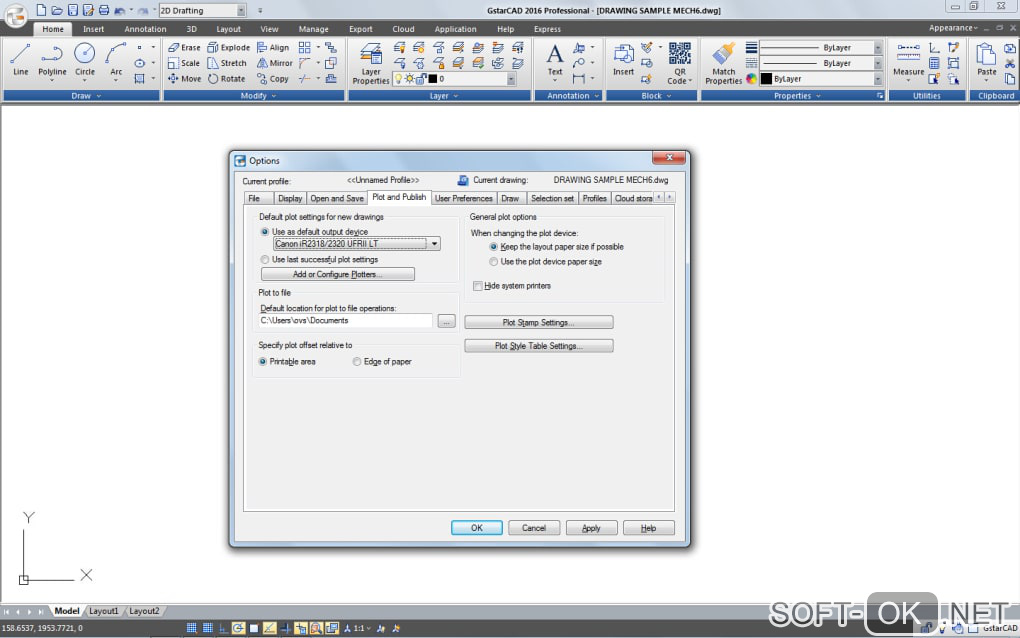This screenshot has width=1020, height=638.
Task: Click the OK button
Action: 477,528
